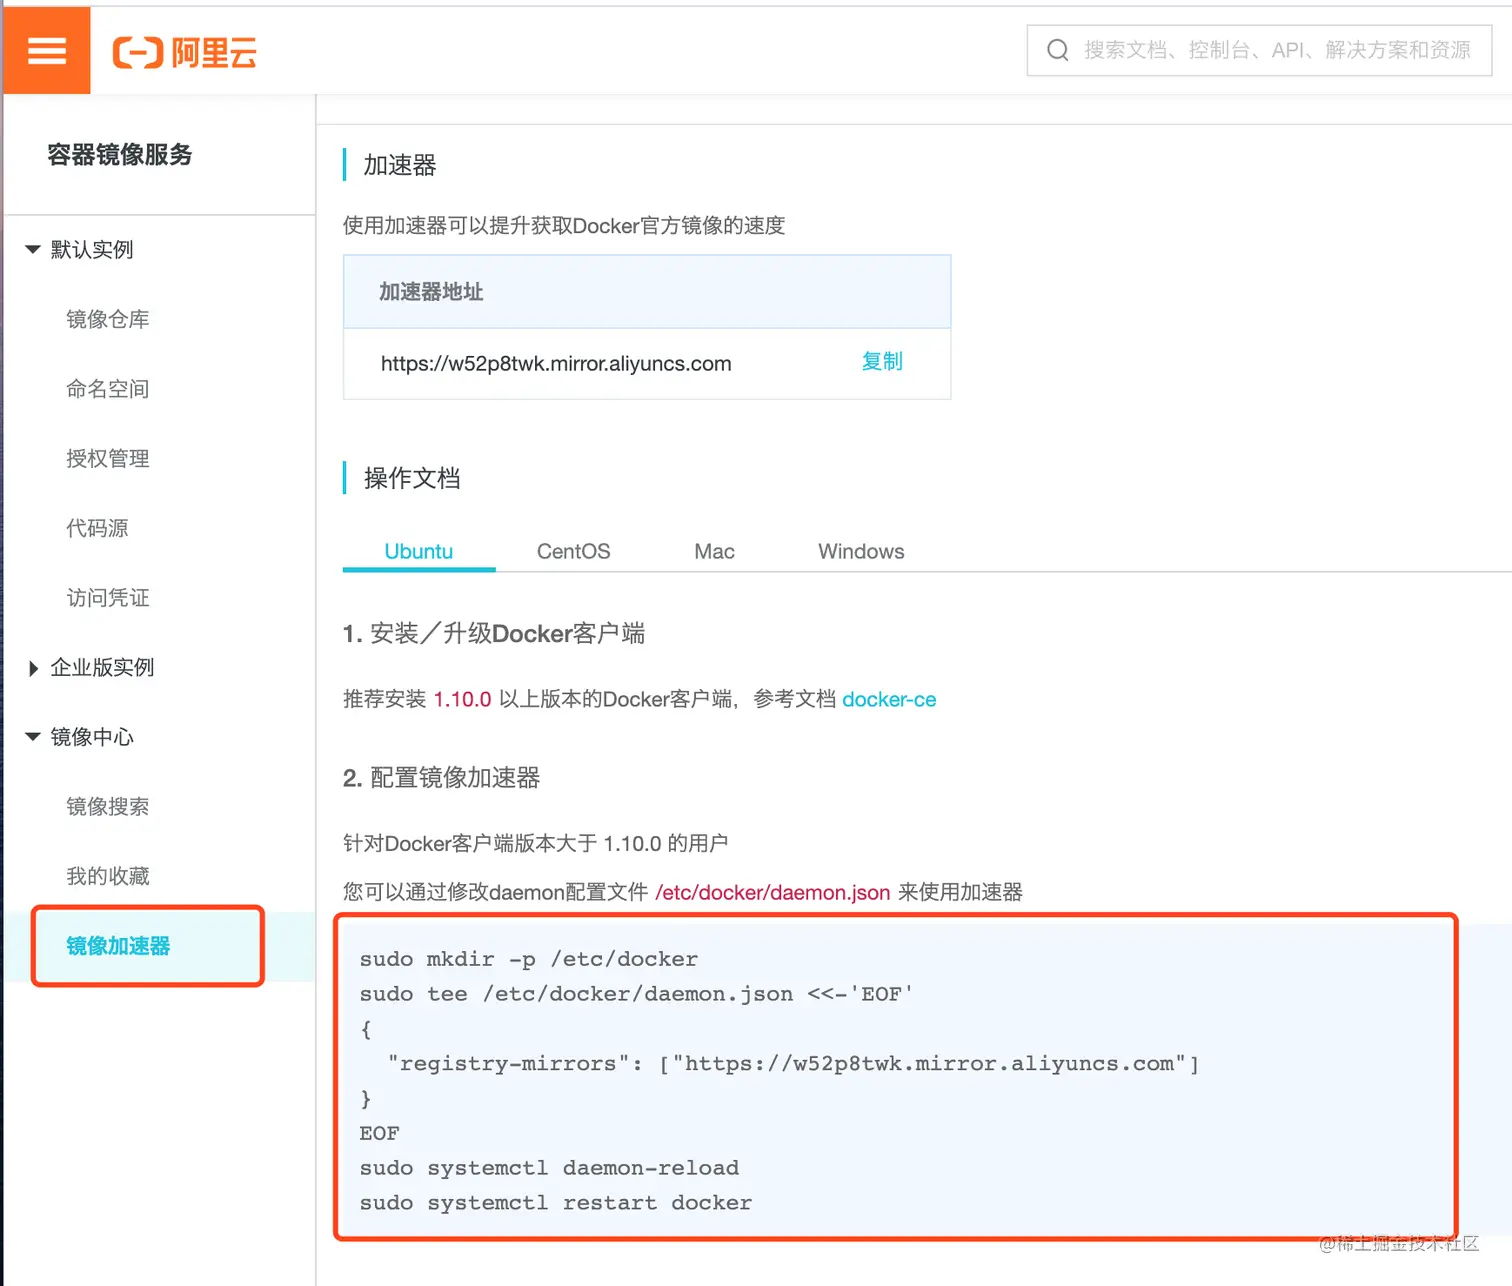
Task: Switch to the Mac tab
Action: [715, 551]
